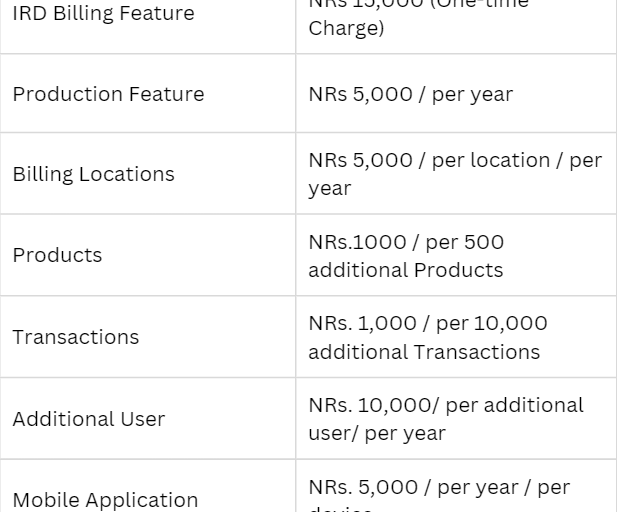
Task: Click the partially visible 'NRs 15,000 (One-time' text
Action: 418,4
